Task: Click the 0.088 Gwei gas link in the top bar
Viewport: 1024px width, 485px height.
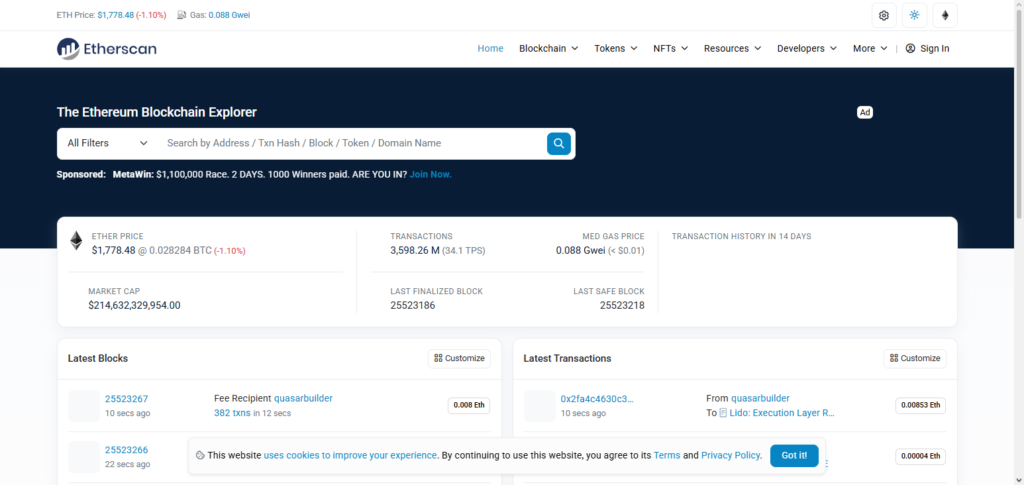Action: click(229, 14)
